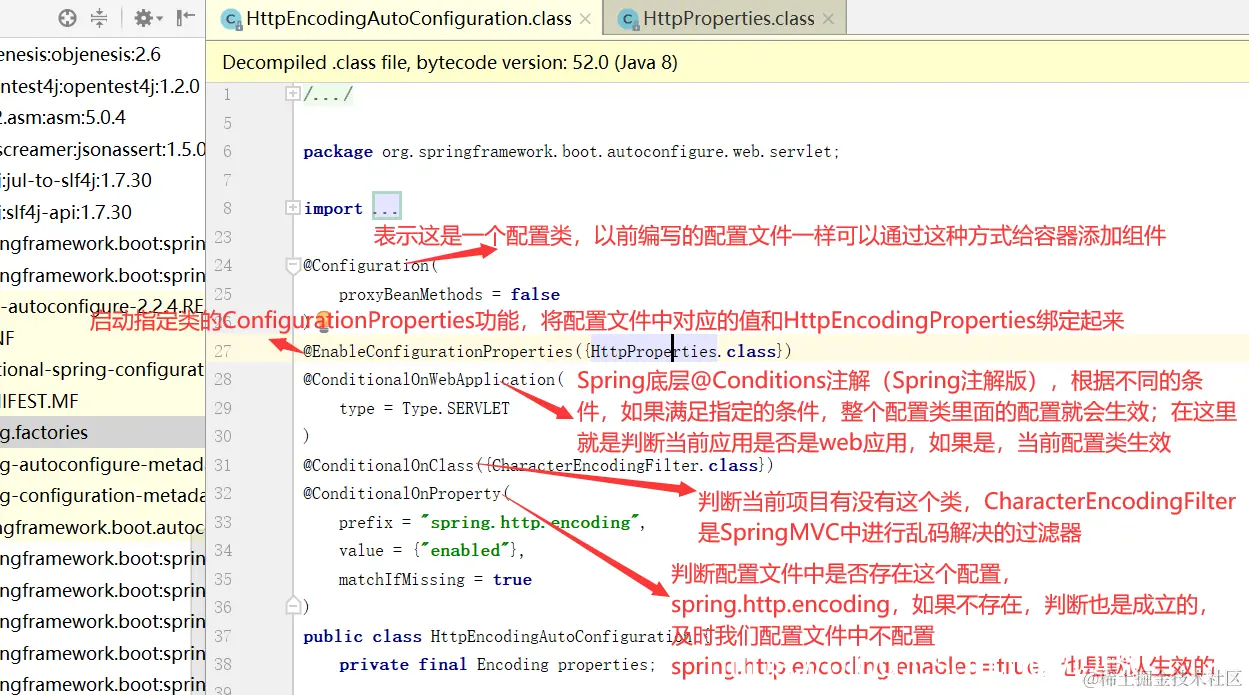
Task: Click gutter line number 29
Action: [222, 408]
